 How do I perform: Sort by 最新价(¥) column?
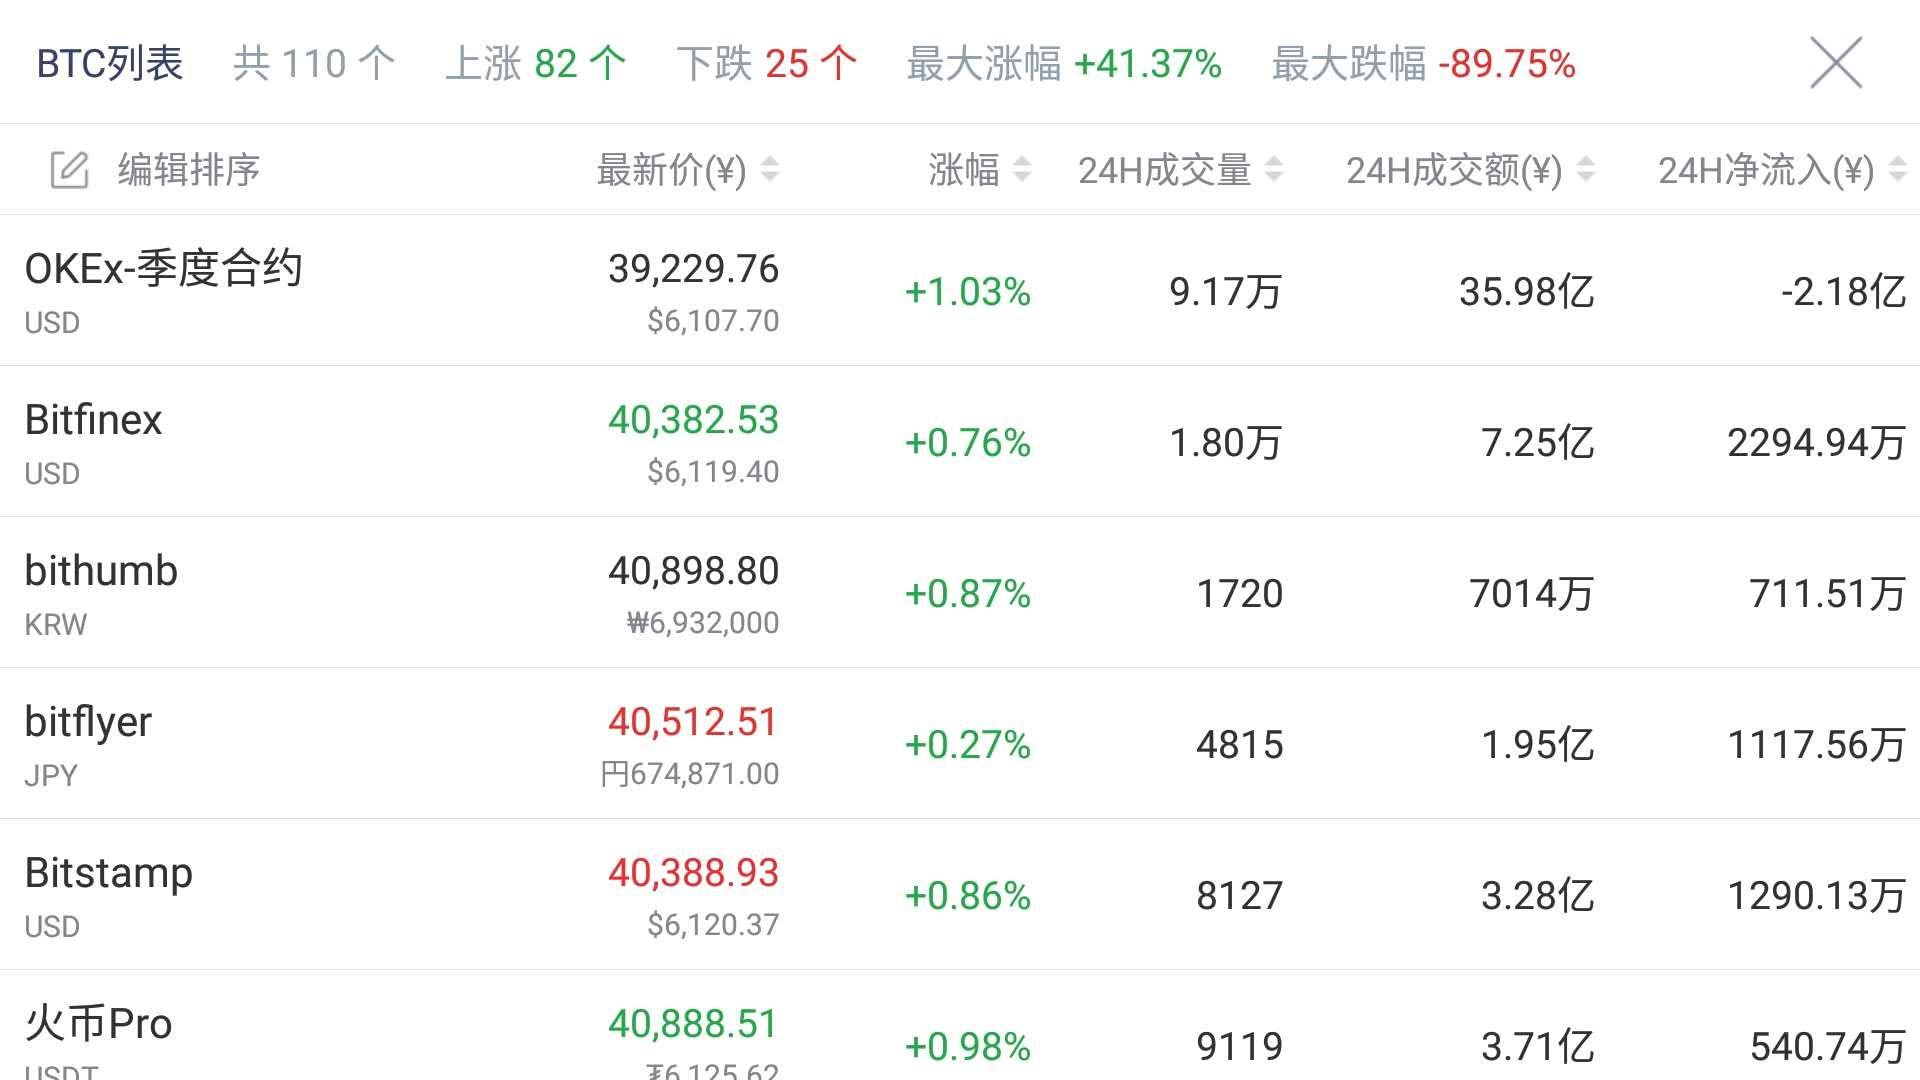click(x=687, y=170)
